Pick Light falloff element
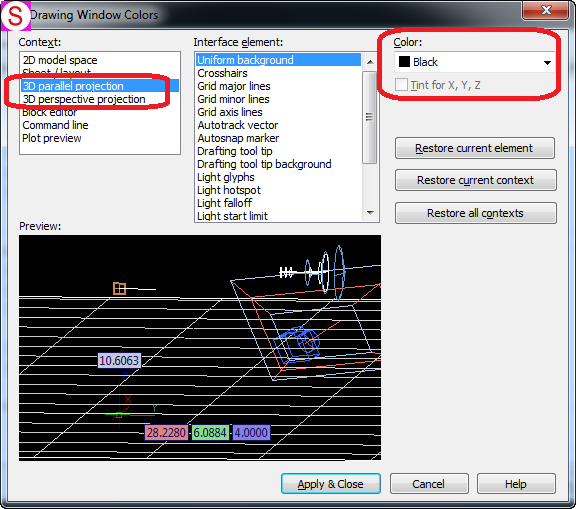576x509 pixels. point(278,203)
